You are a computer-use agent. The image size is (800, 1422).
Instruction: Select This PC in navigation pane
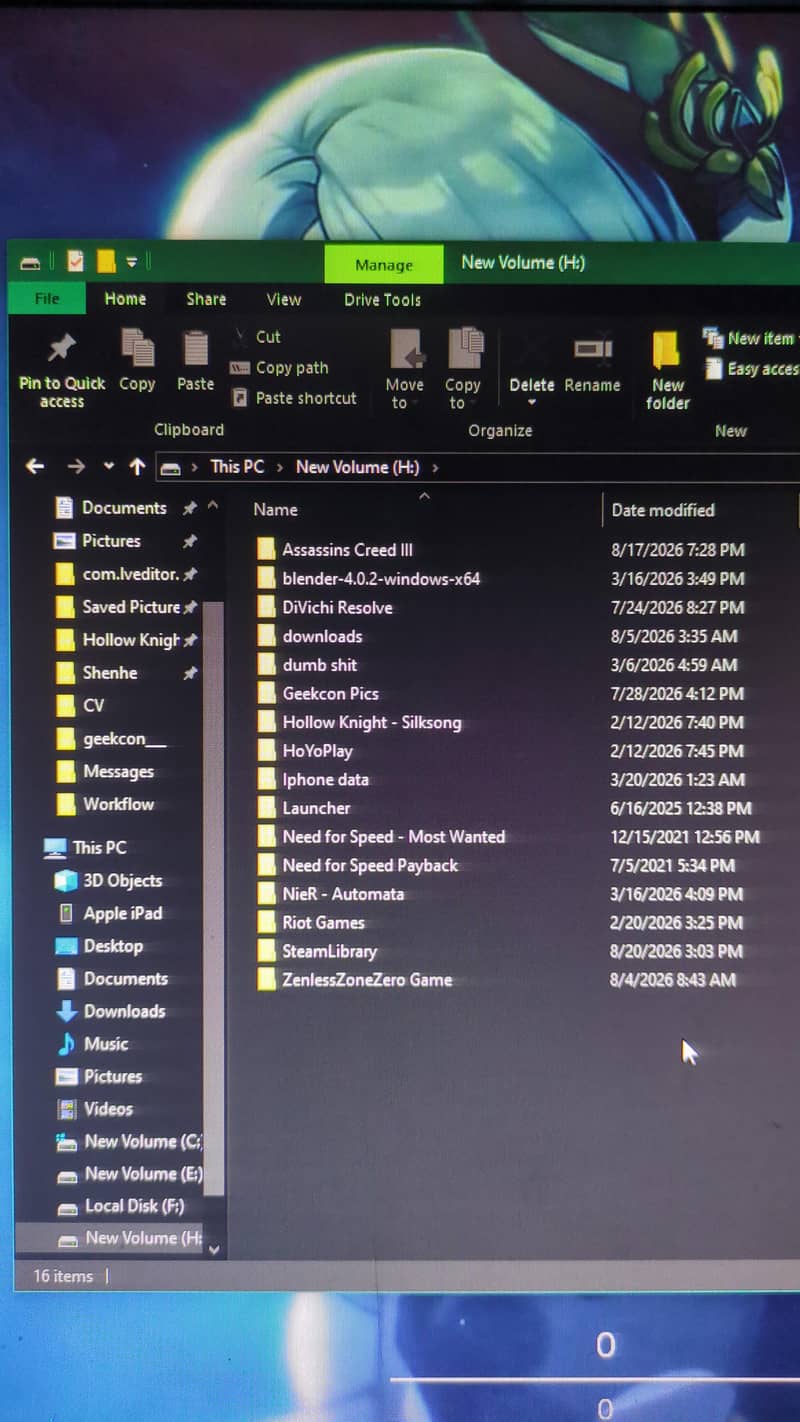(99, 848)
